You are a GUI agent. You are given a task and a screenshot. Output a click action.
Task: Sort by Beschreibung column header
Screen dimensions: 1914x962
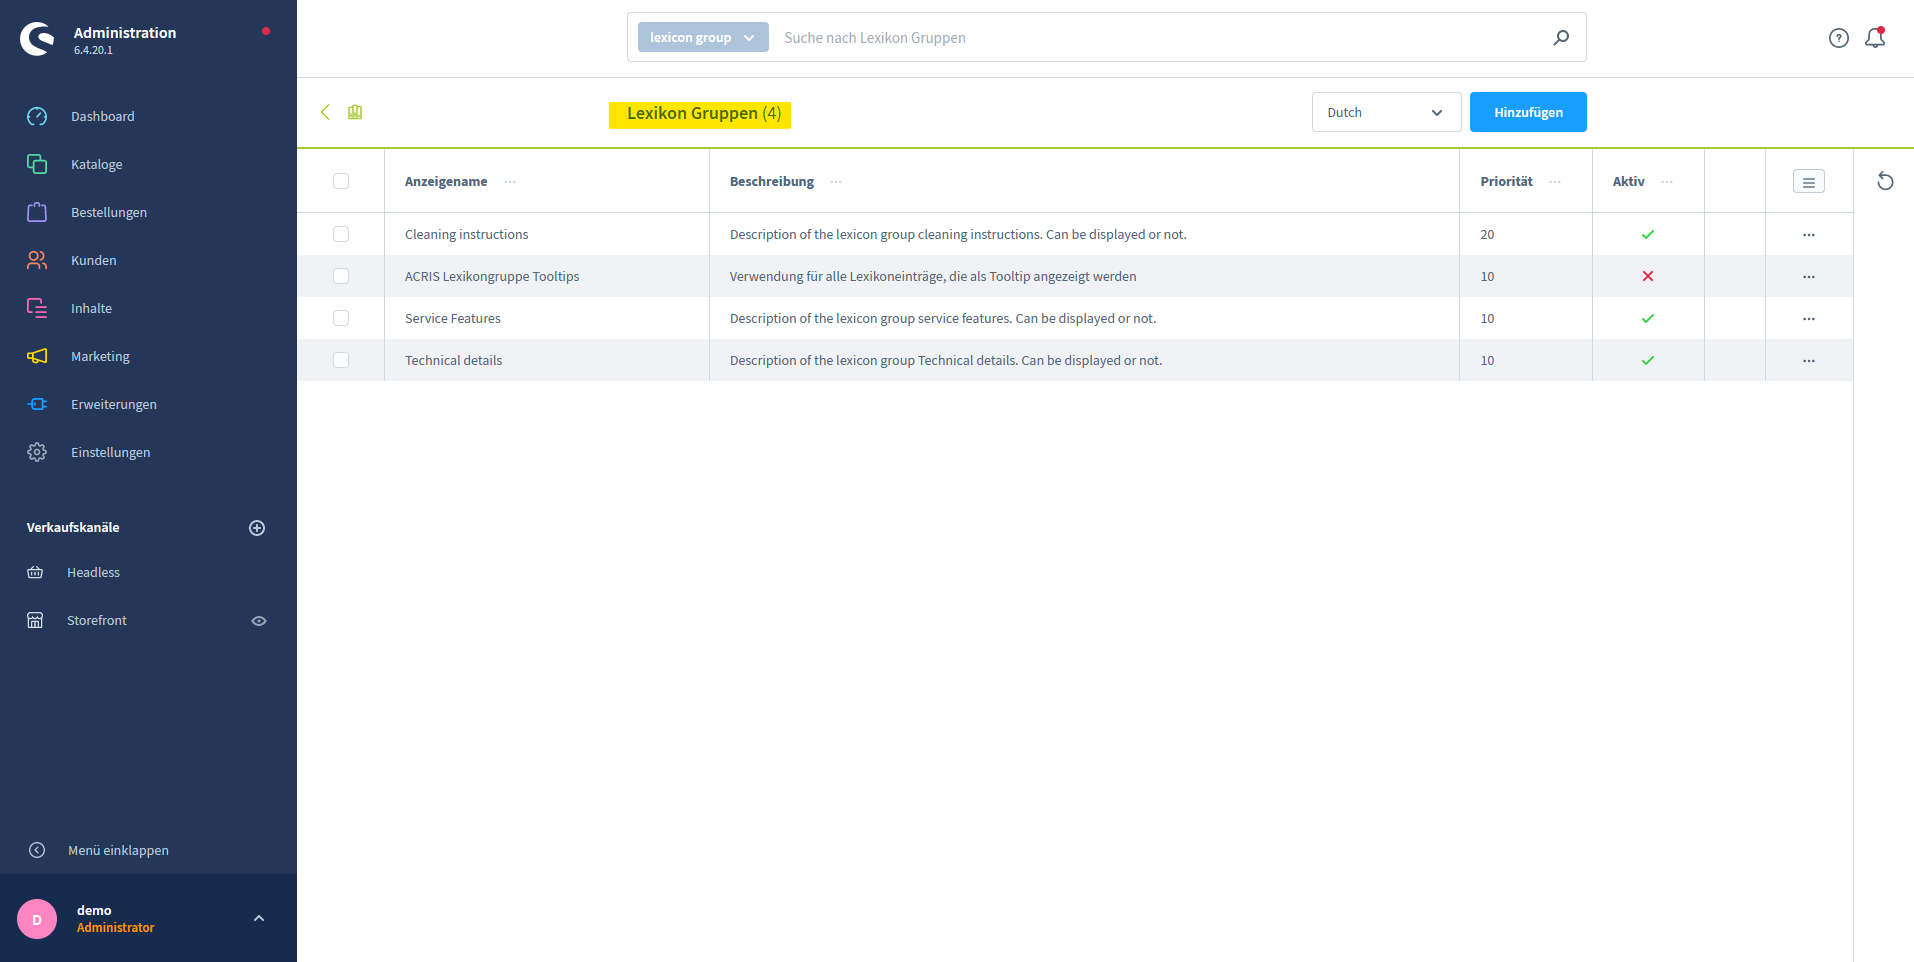[x=772, y=181]
